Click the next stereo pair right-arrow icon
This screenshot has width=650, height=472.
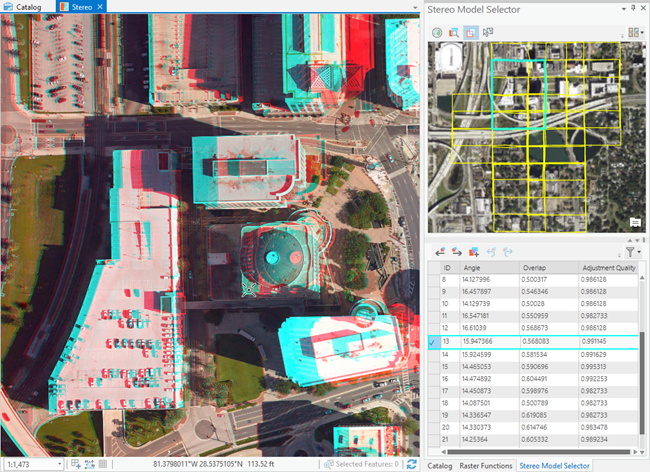(457, 252)
